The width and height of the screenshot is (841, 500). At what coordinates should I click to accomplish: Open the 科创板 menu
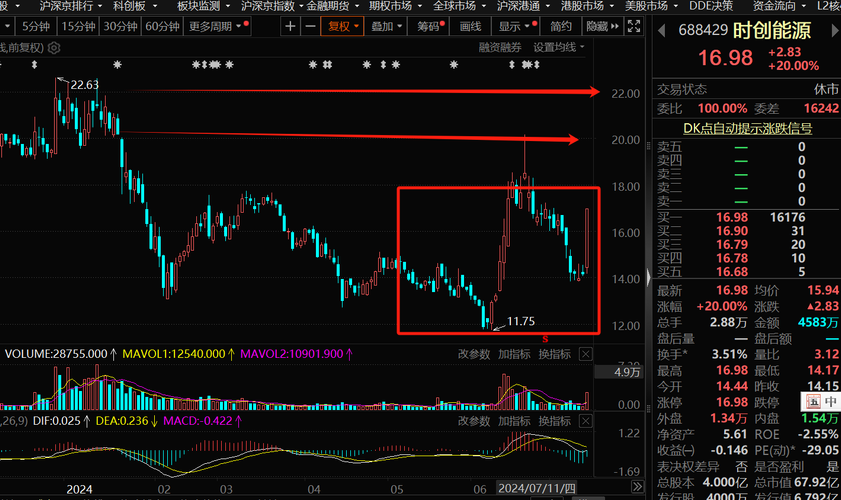(135, 6)
